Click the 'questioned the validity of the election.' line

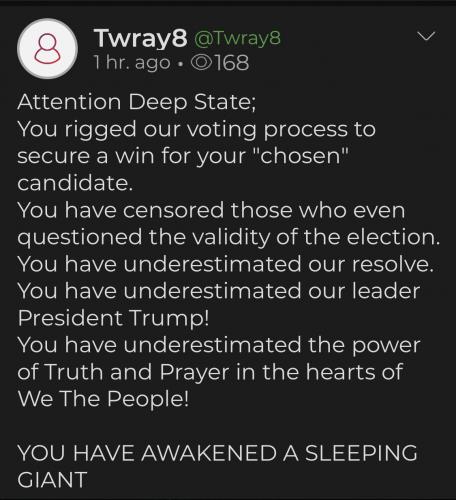tap(229, 237)
